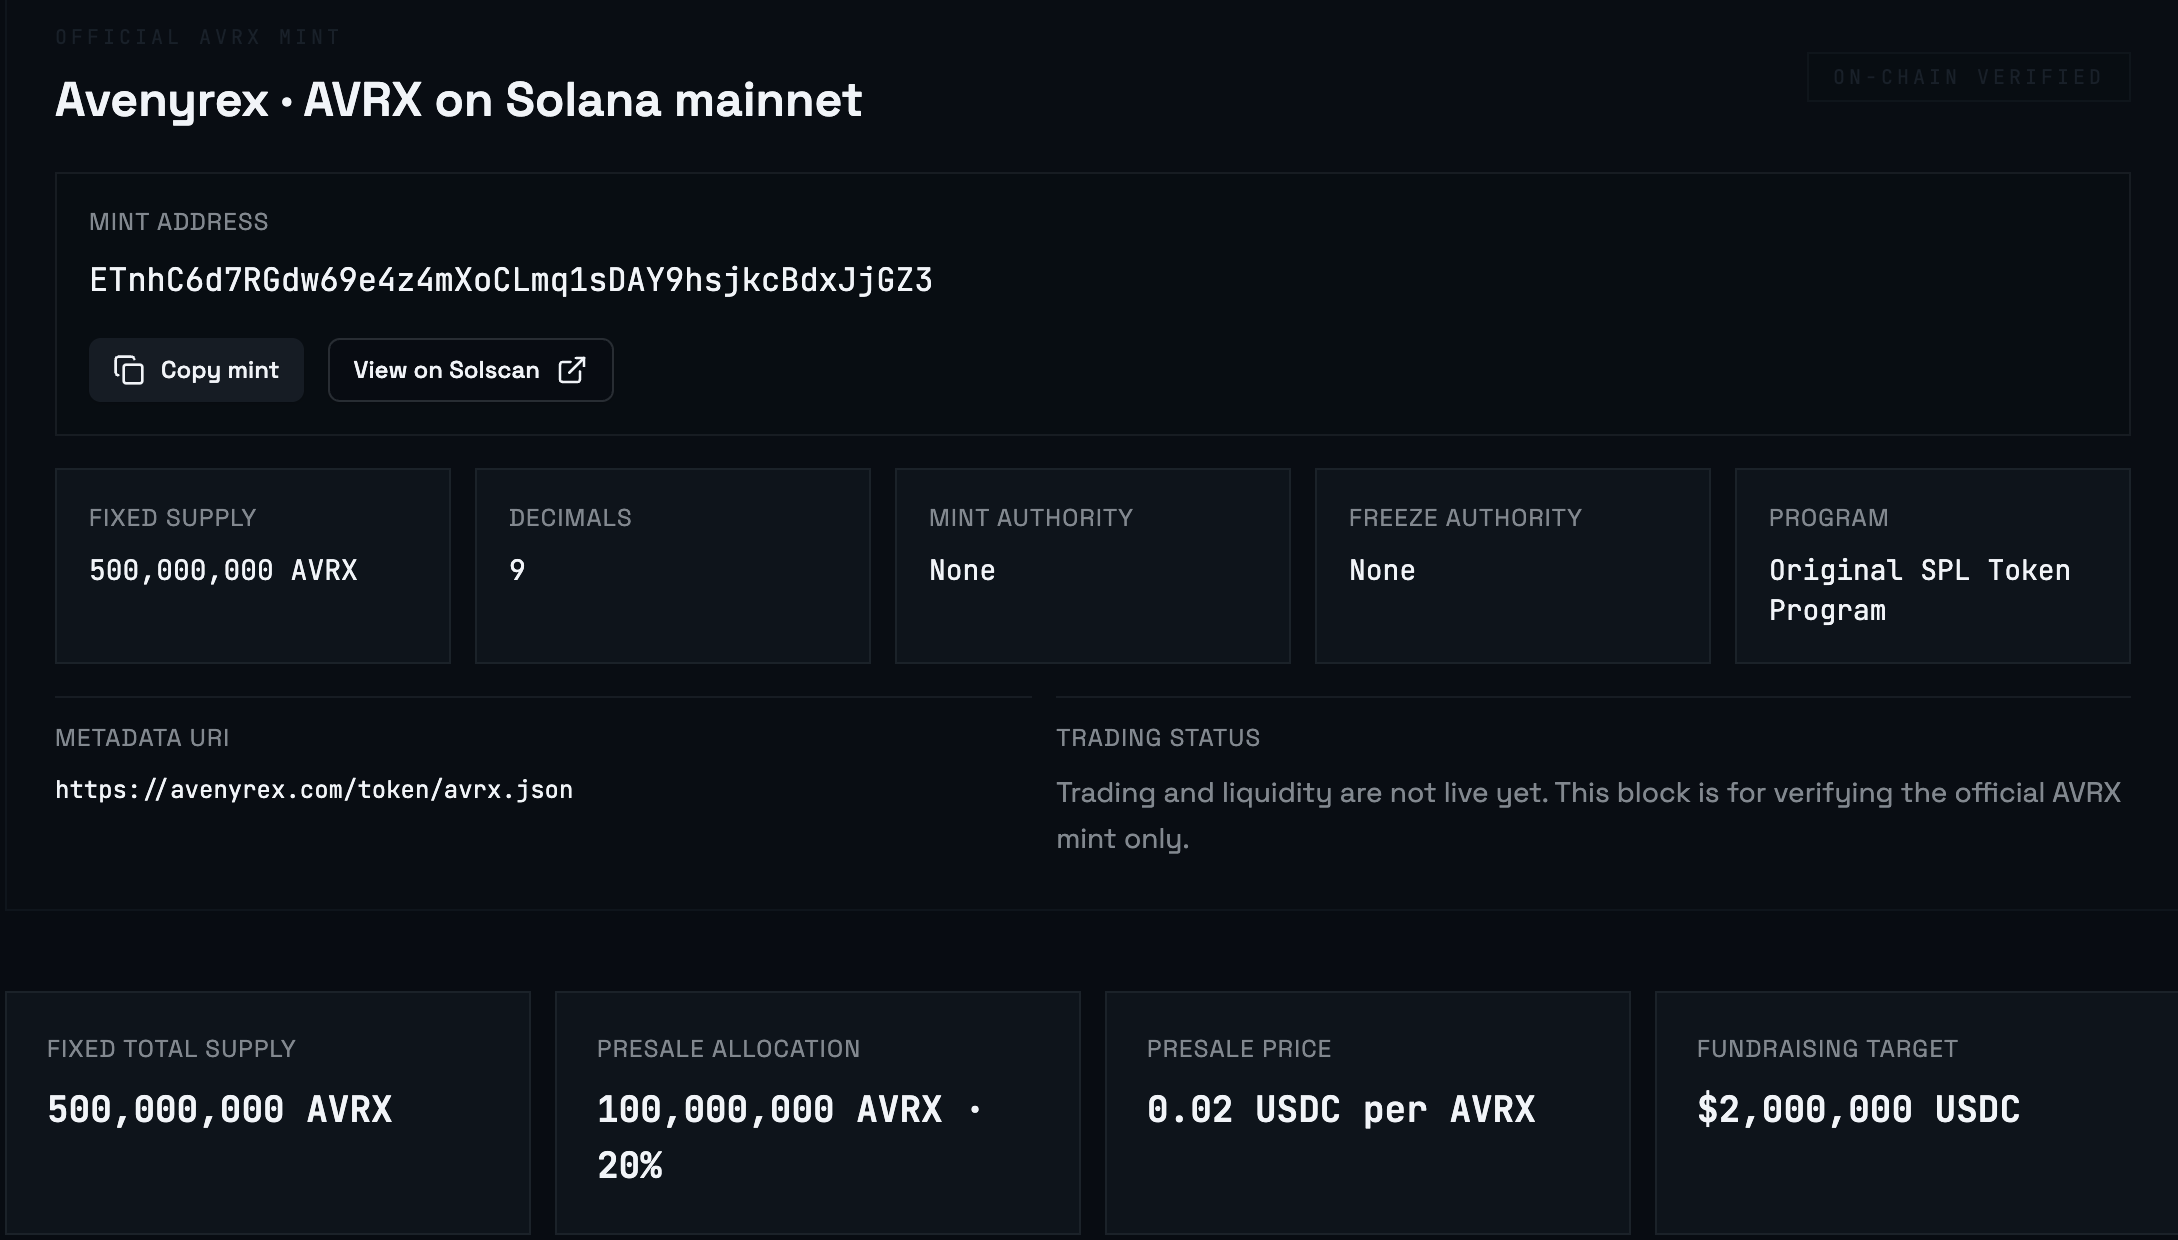
Task: Click the Trading Status description text
Action: [1588, 815]
